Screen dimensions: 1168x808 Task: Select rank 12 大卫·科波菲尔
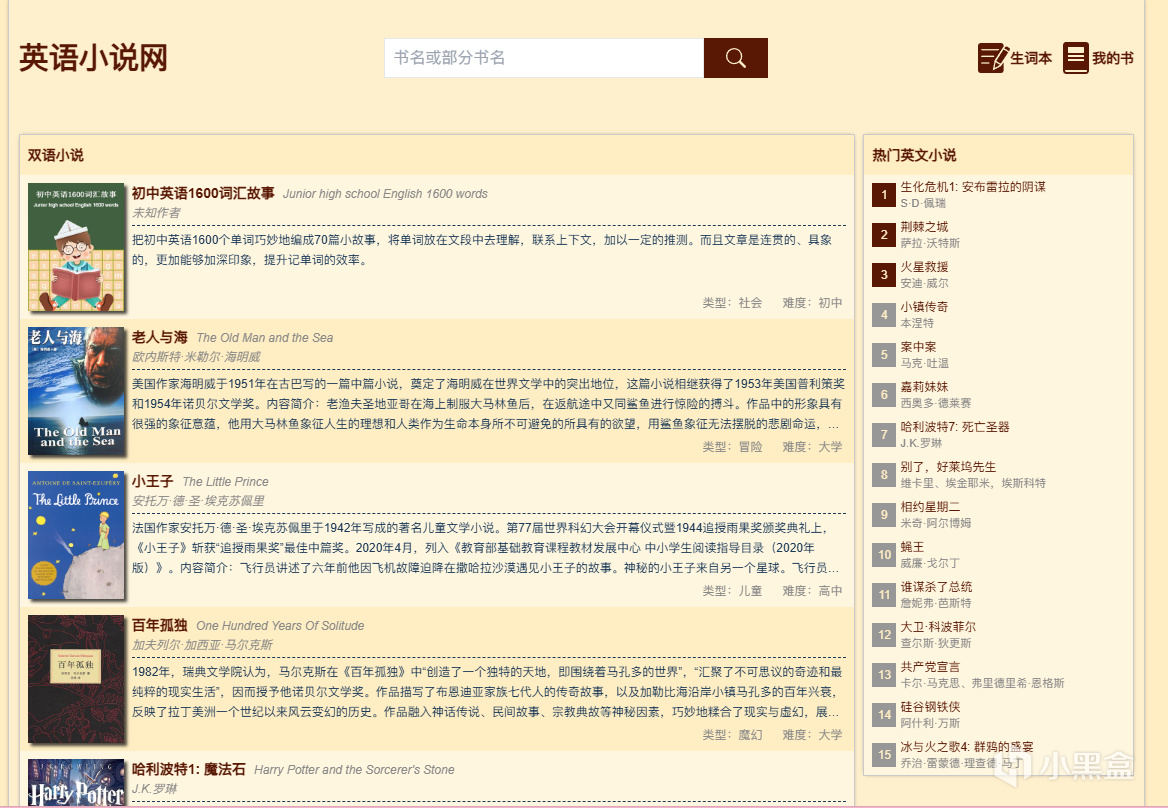[x=939, y=627]
